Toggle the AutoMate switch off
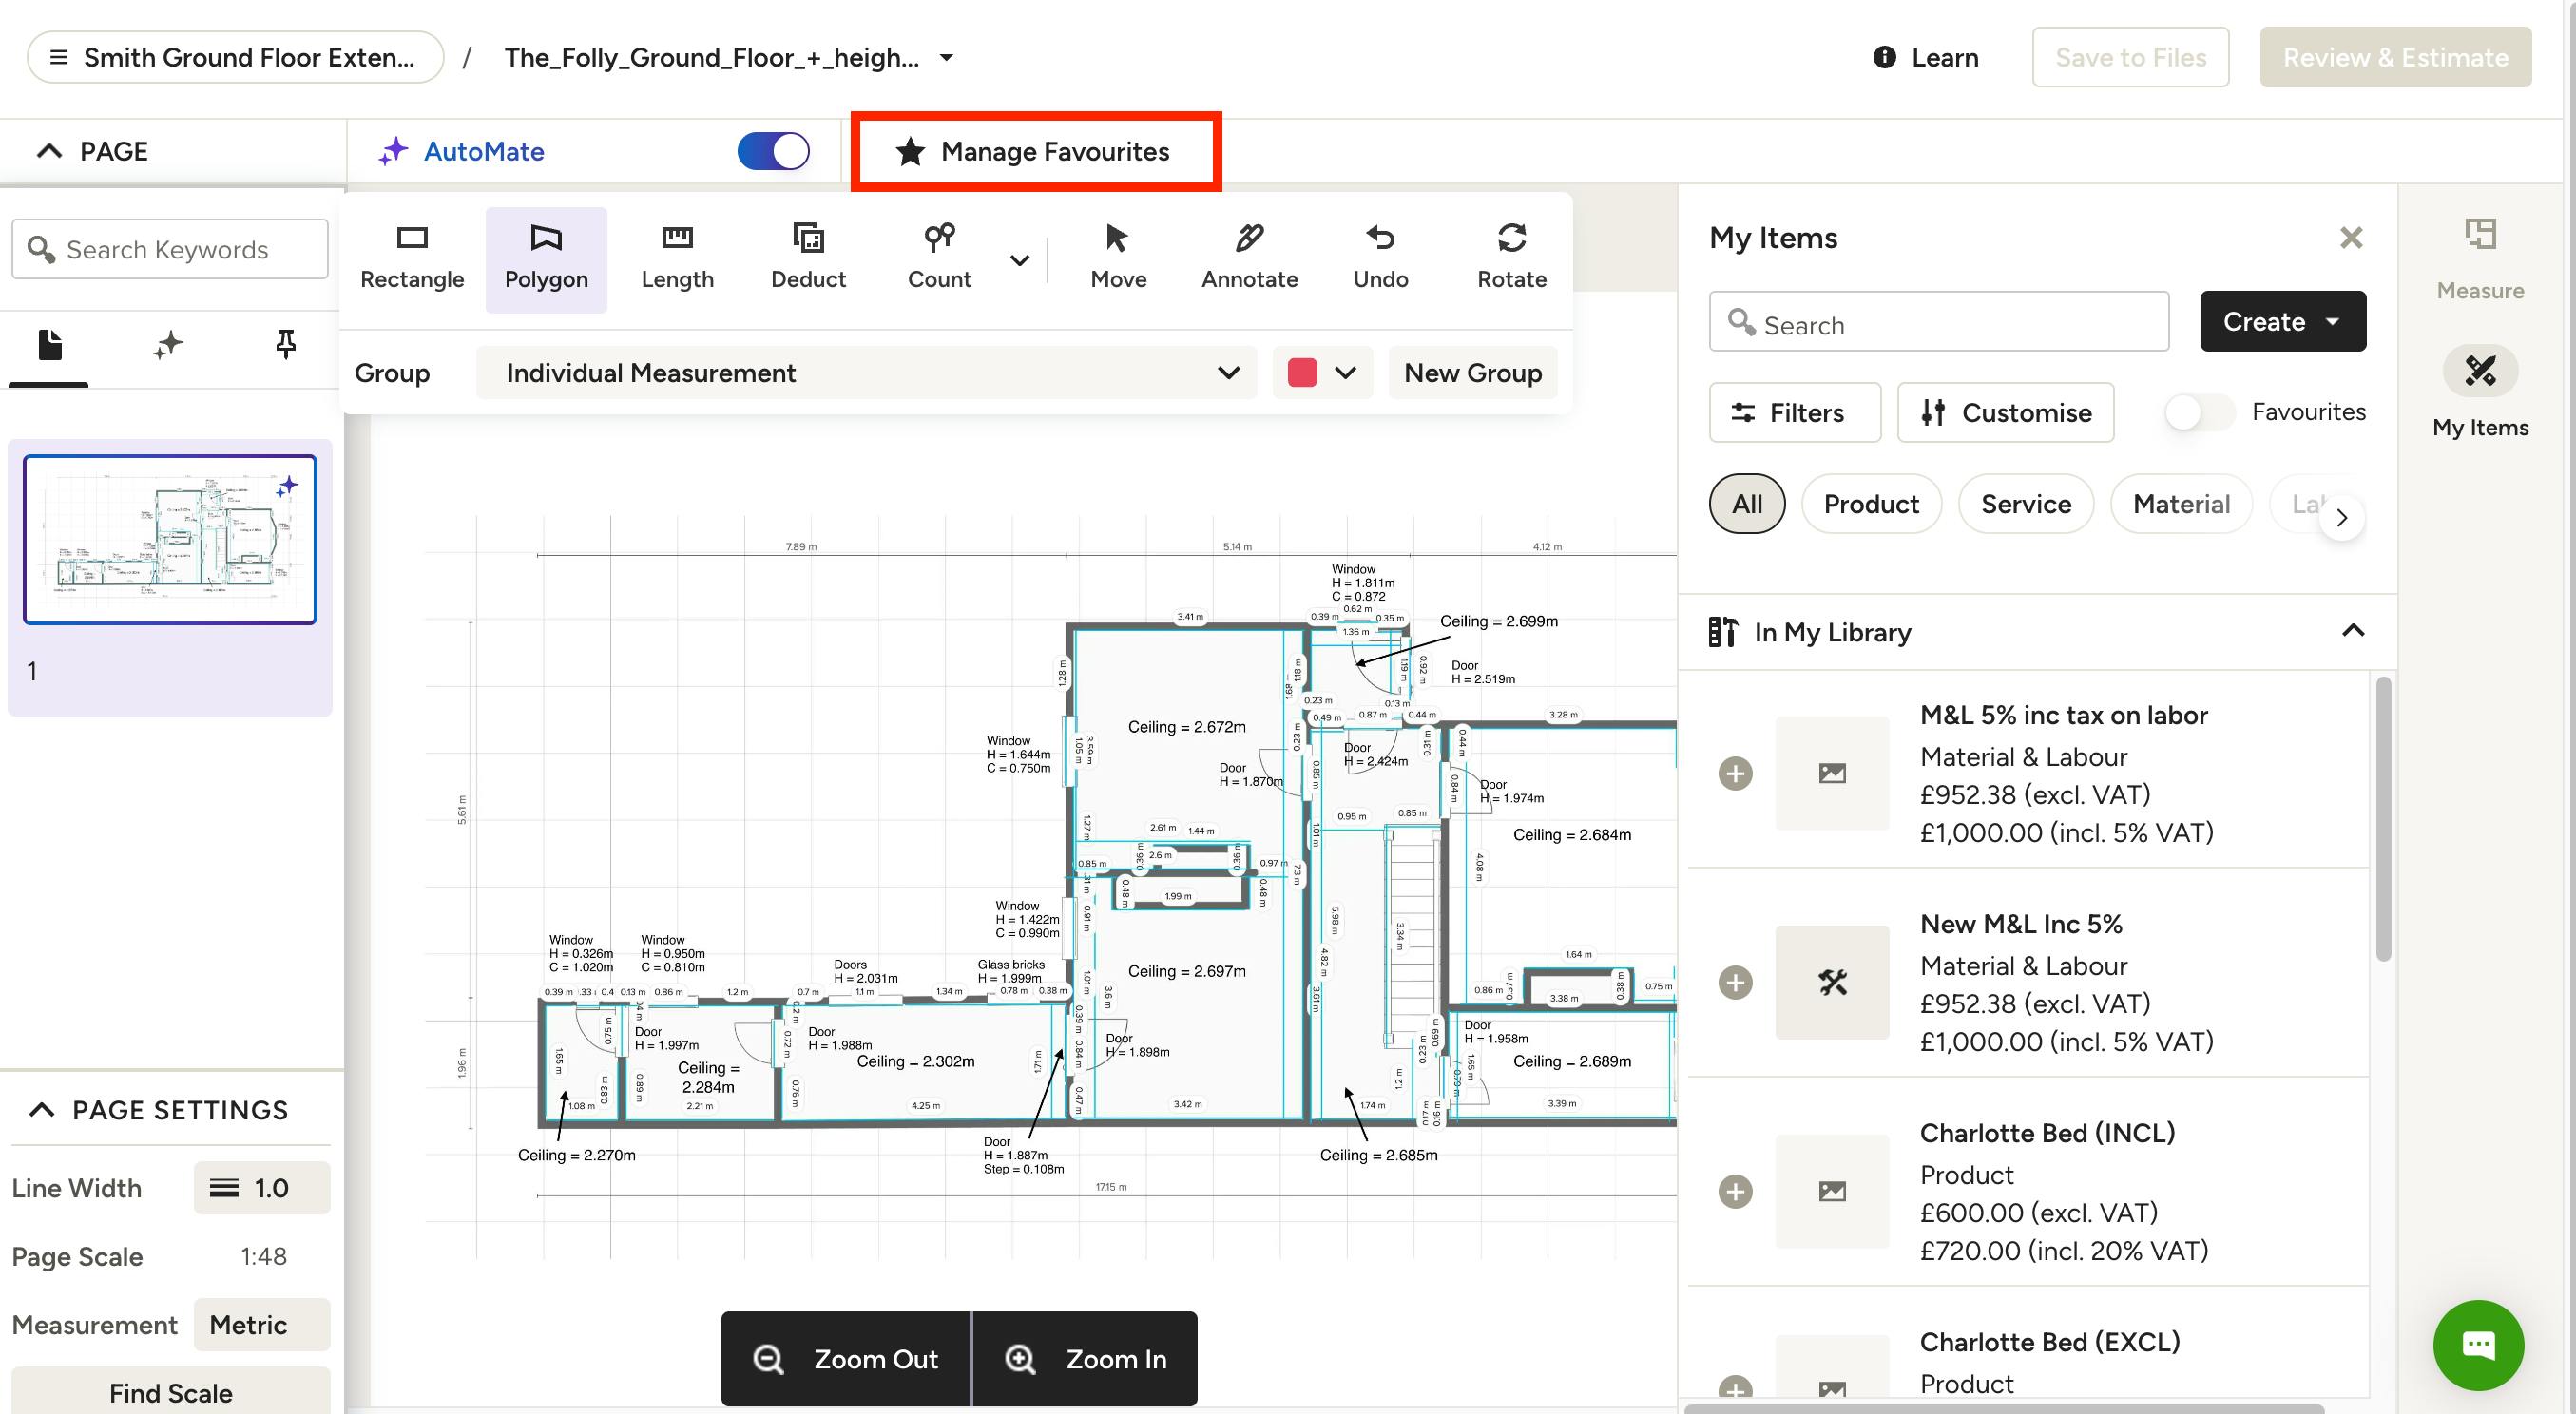Viewport: 2576px width, 1414px height. point(773,152)
